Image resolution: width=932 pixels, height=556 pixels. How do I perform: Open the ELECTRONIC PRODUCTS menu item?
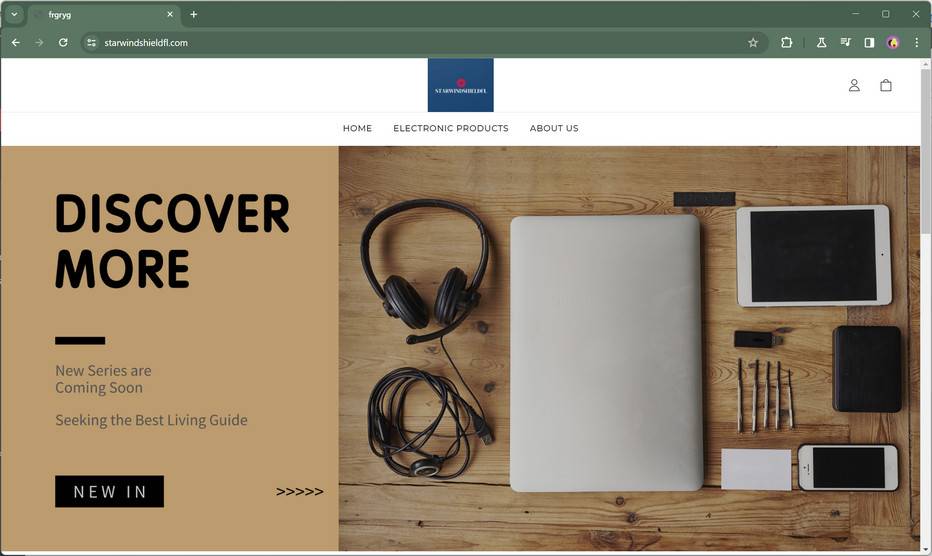(451, 128)
